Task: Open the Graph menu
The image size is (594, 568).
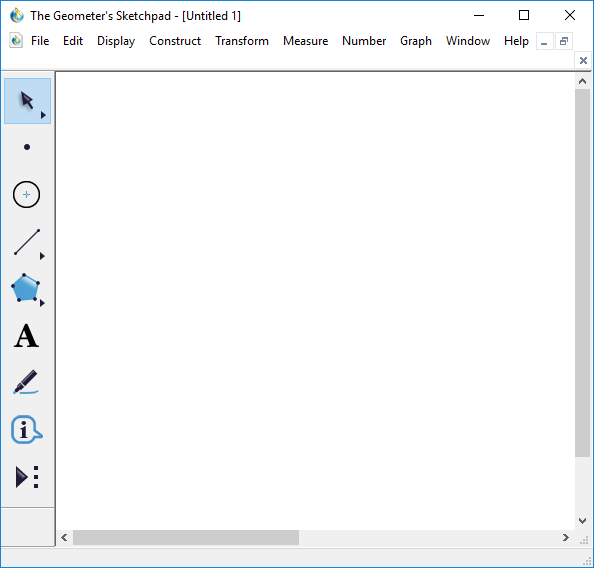Action: click(x=416, y=41)
